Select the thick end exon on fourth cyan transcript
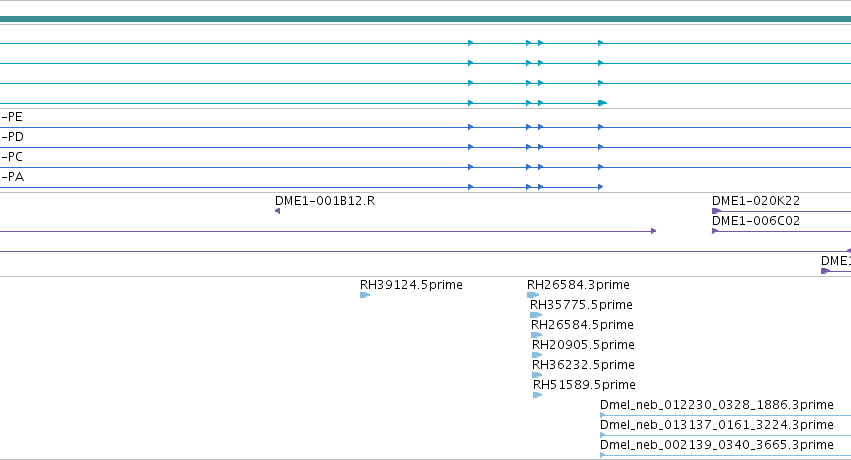Image resolution: width=851 pixels, height=460 pixels. pyautogui.click(x=602, y=103)
